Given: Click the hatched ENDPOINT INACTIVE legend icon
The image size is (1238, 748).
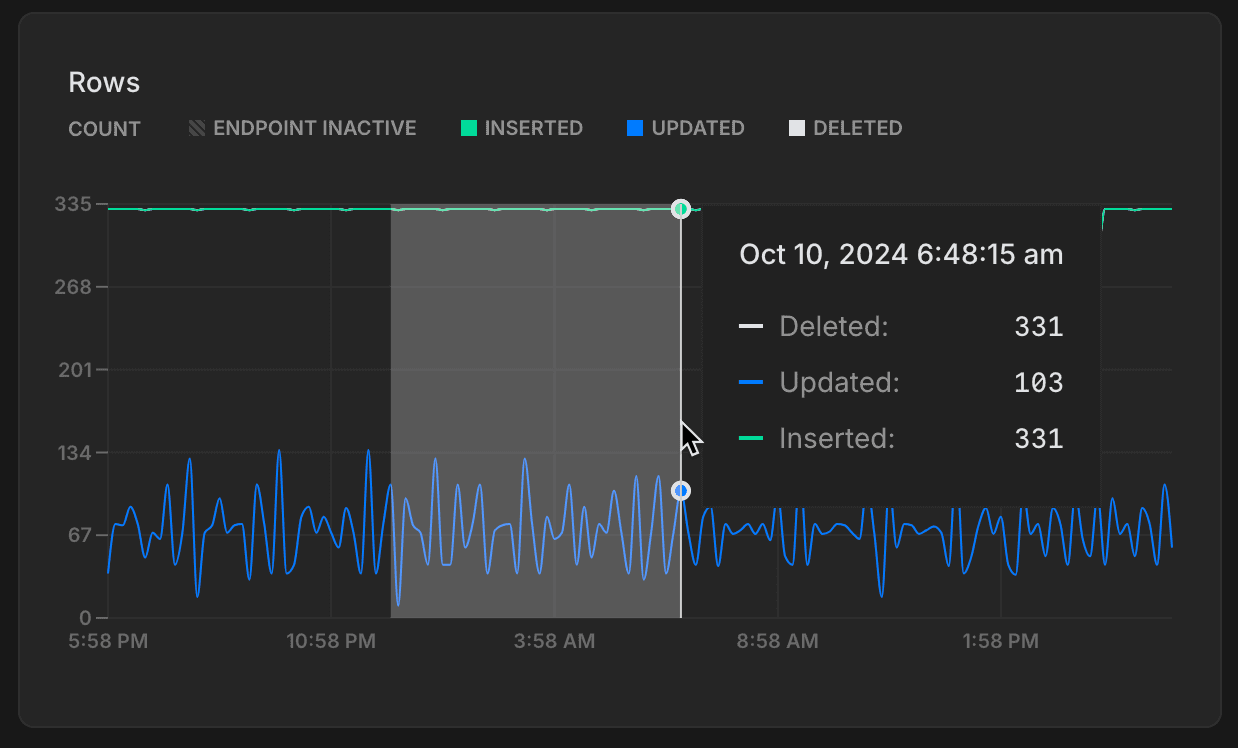Looking at the screenshot, I should point(196,128).
